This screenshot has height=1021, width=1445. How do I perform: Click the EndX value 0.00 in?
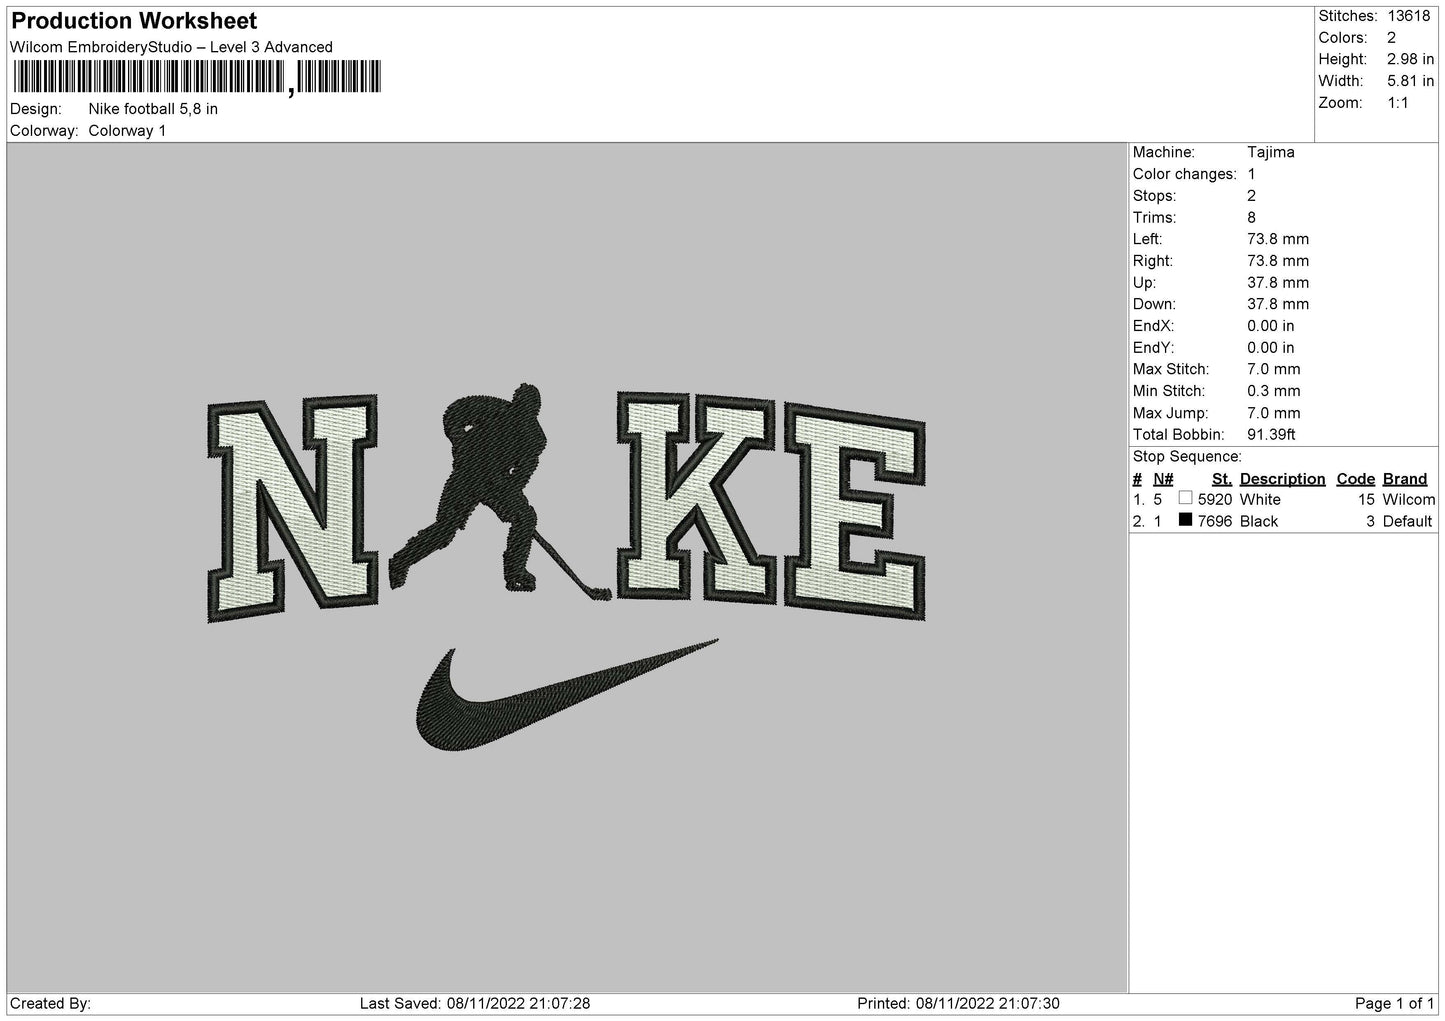1270,326
